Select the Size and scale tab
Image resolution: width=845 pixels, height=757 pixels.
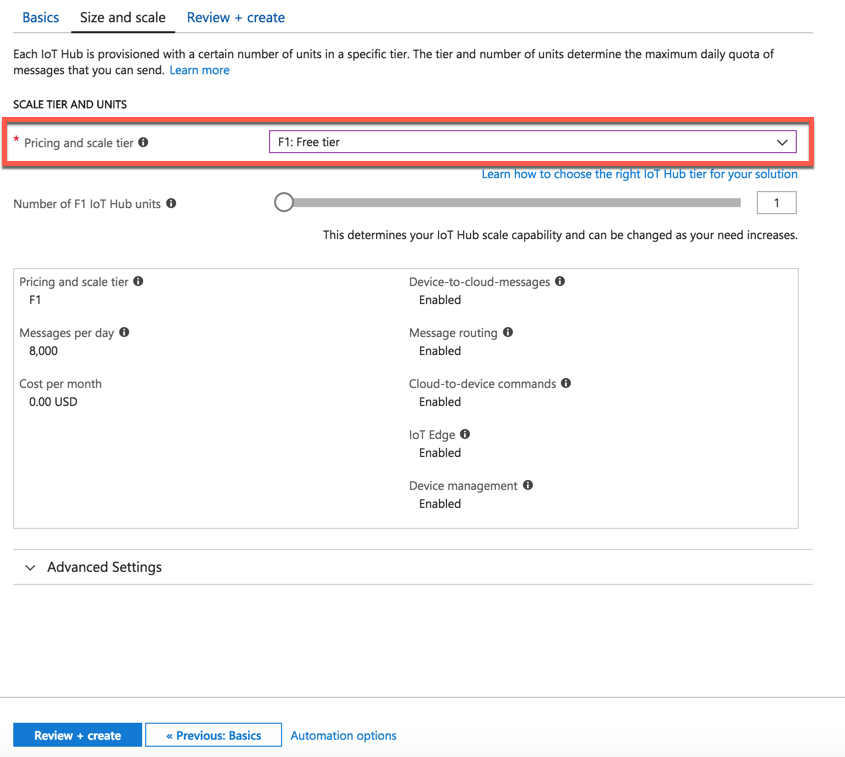tap(123, 17)
